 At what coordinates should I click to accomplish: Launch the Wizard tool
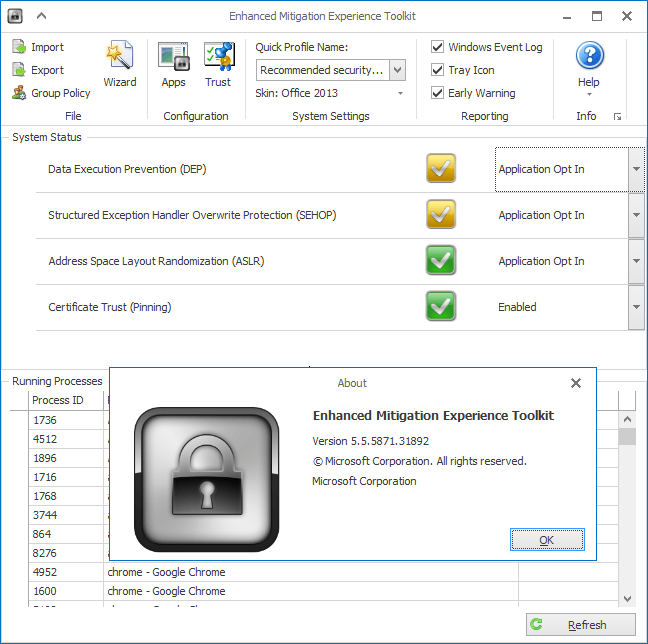pos(120,64)
